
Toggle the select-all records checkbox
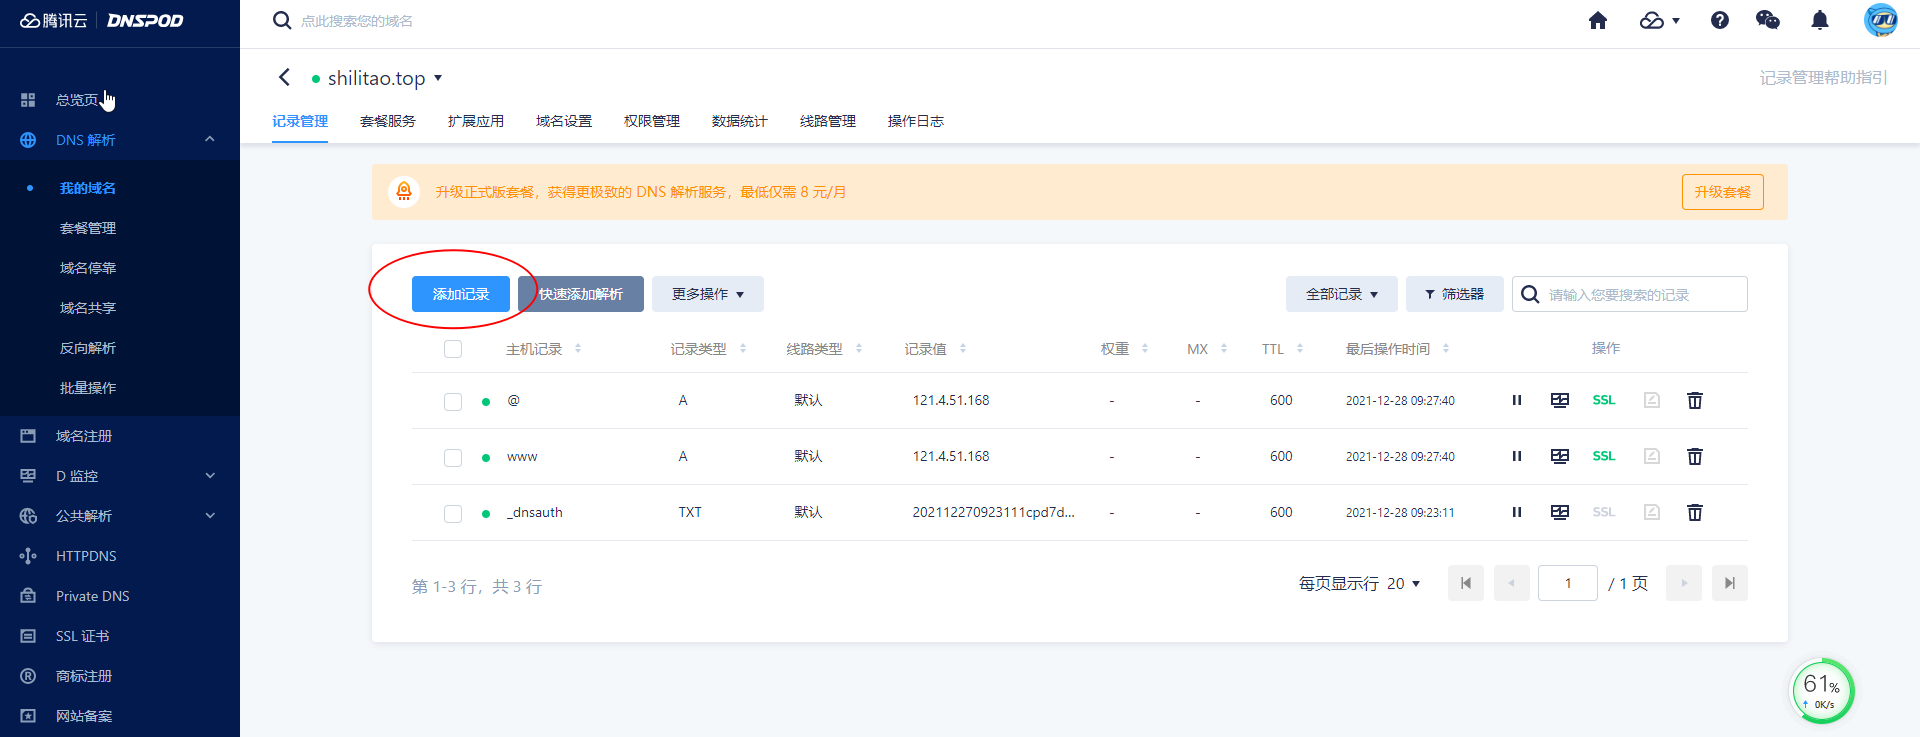(x=453, y=349)
